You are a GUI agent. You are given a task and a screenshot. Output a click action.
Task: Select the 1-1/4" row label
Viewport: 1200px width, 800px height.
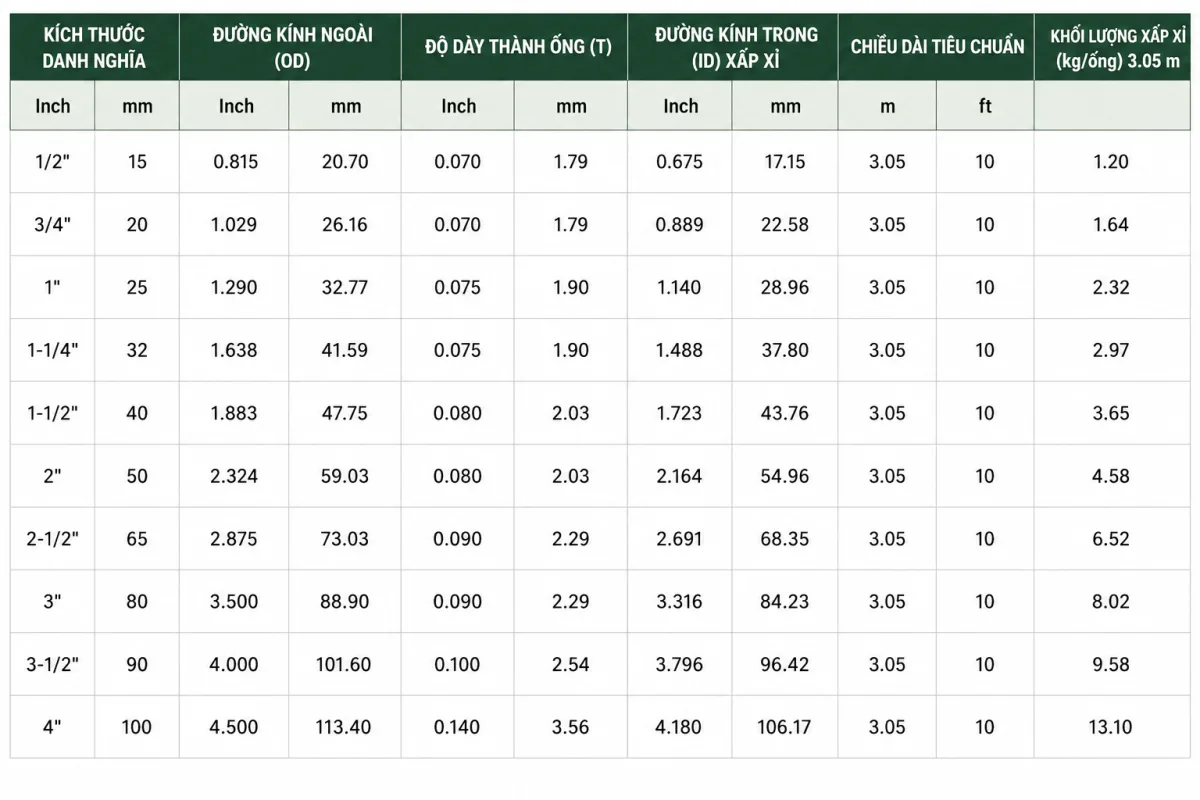[x=53, y=350]
